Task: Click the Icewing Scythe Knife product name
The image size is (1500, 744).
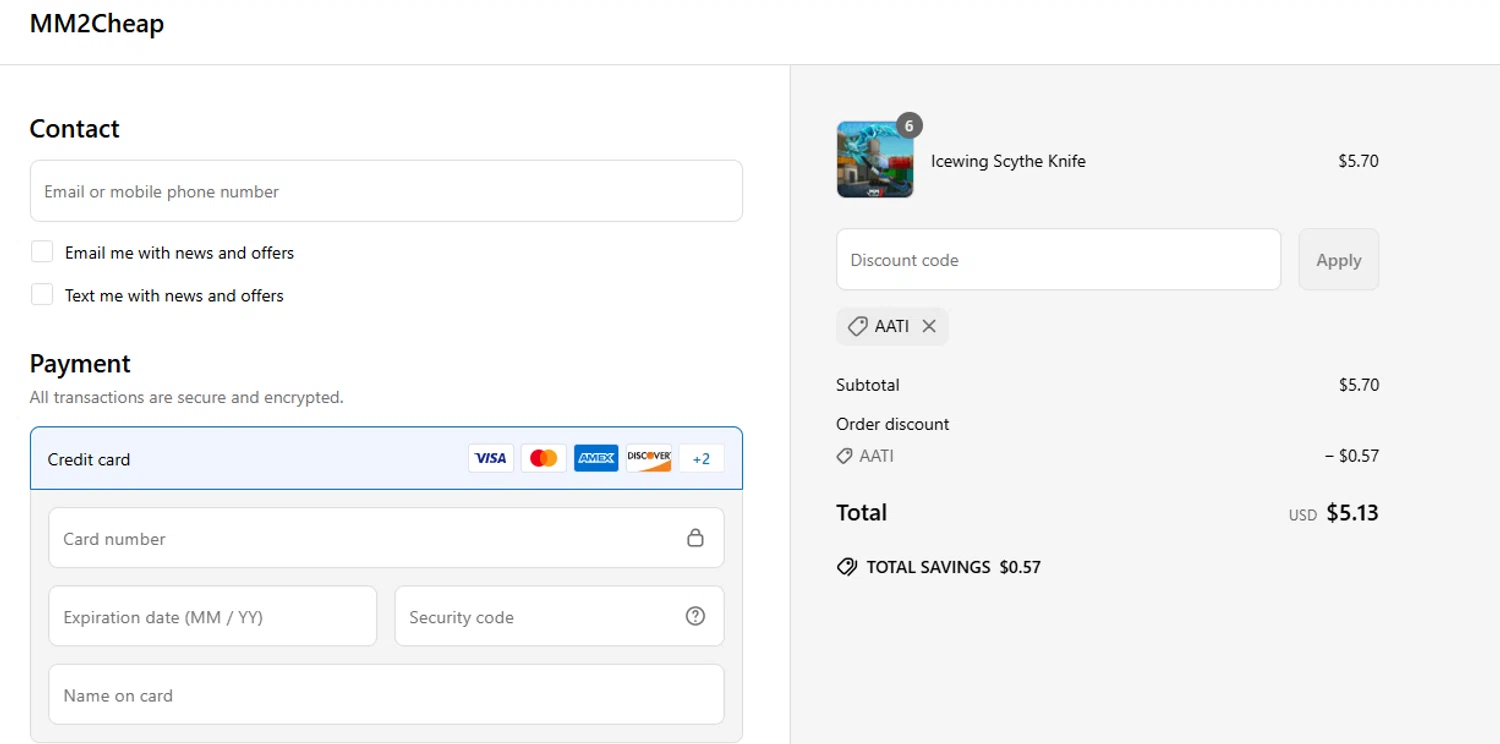Action: click(x=1008, y=161)
